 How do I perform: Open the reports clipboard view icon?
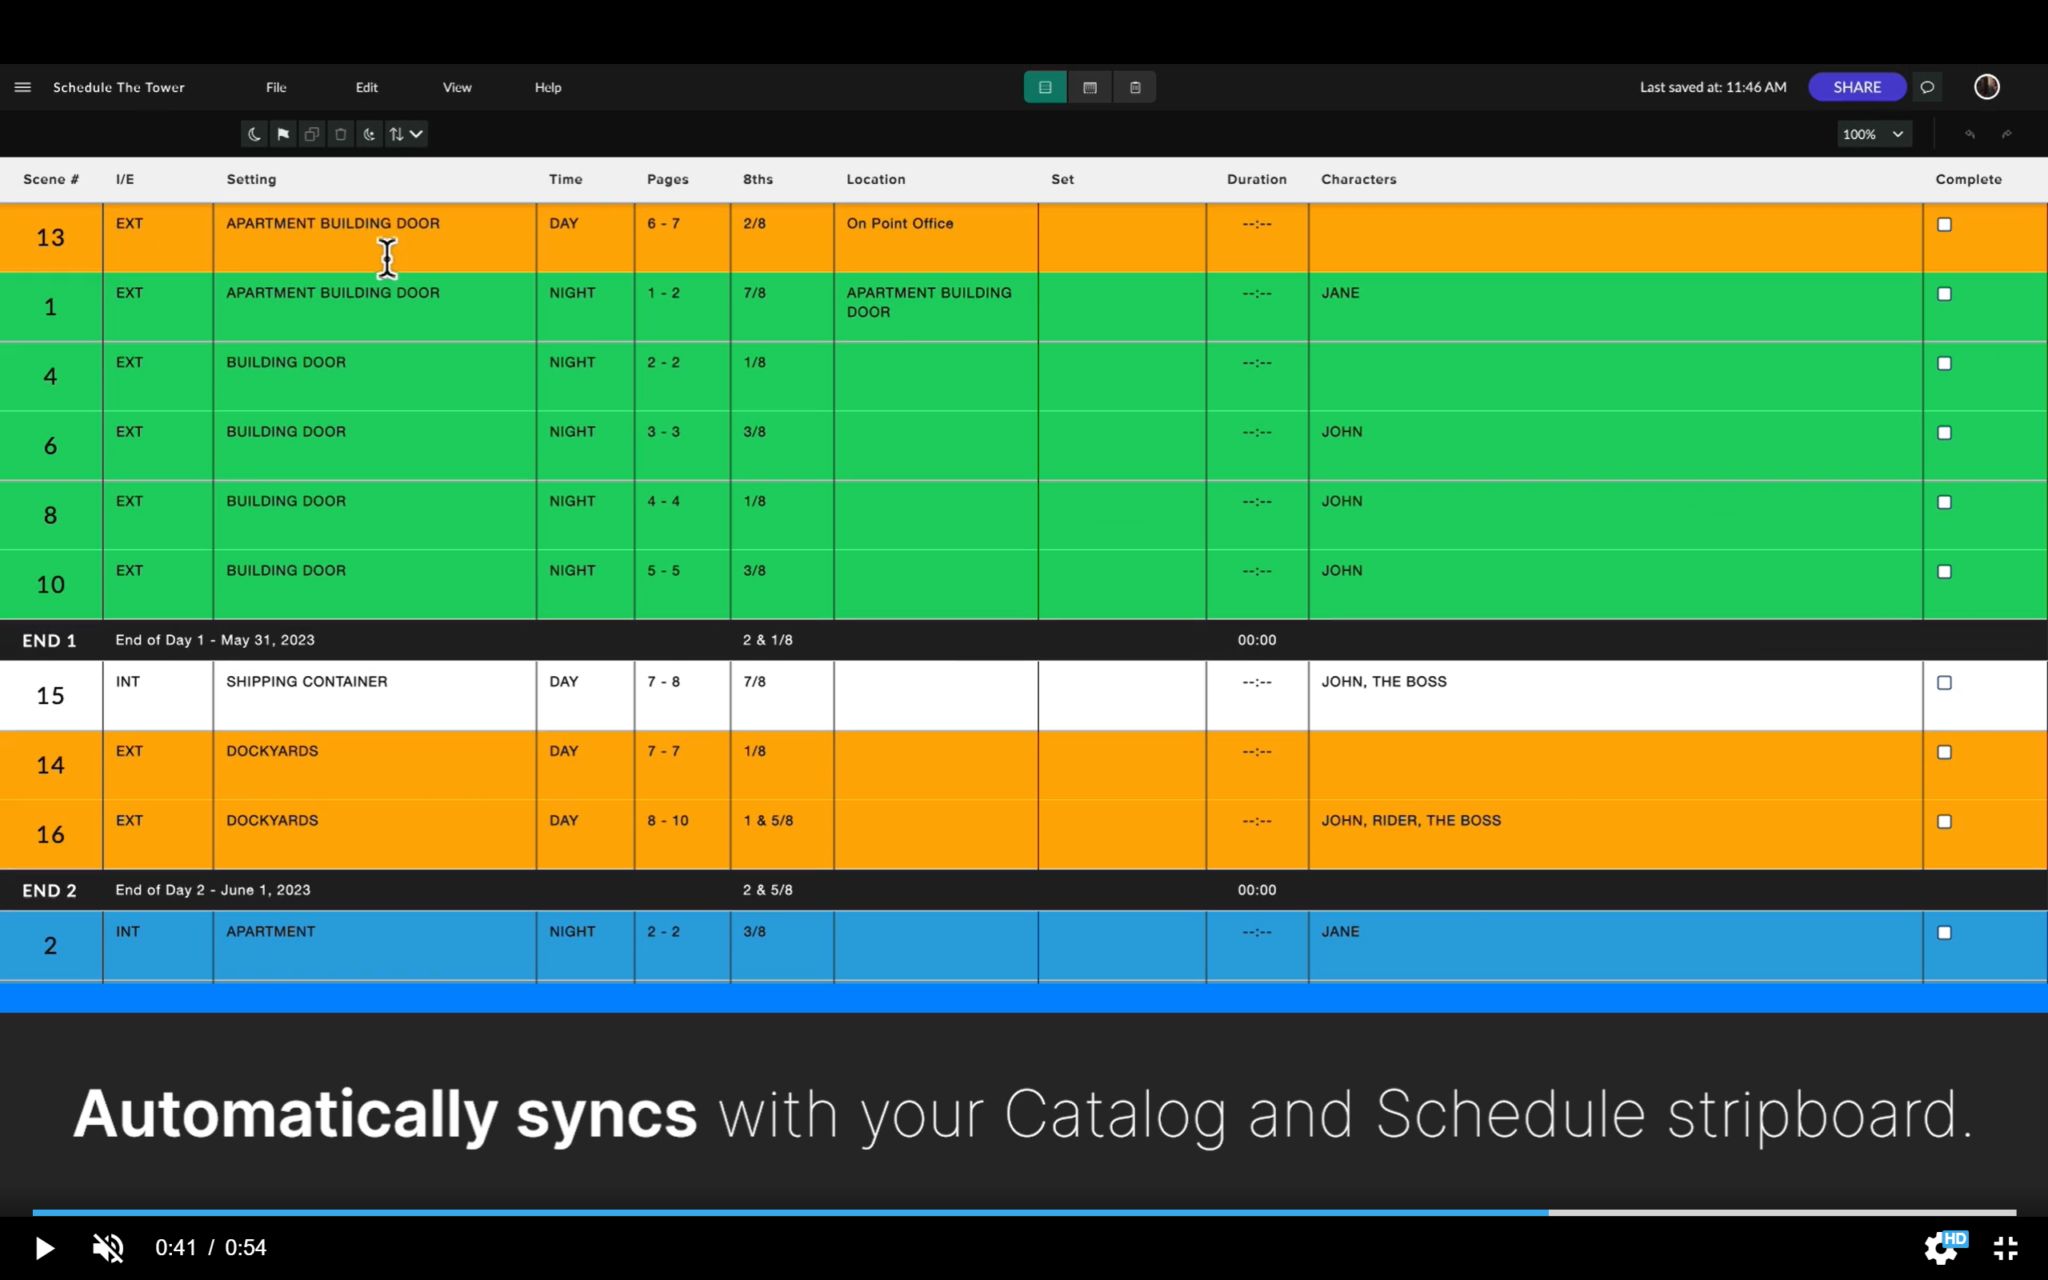1135,87
